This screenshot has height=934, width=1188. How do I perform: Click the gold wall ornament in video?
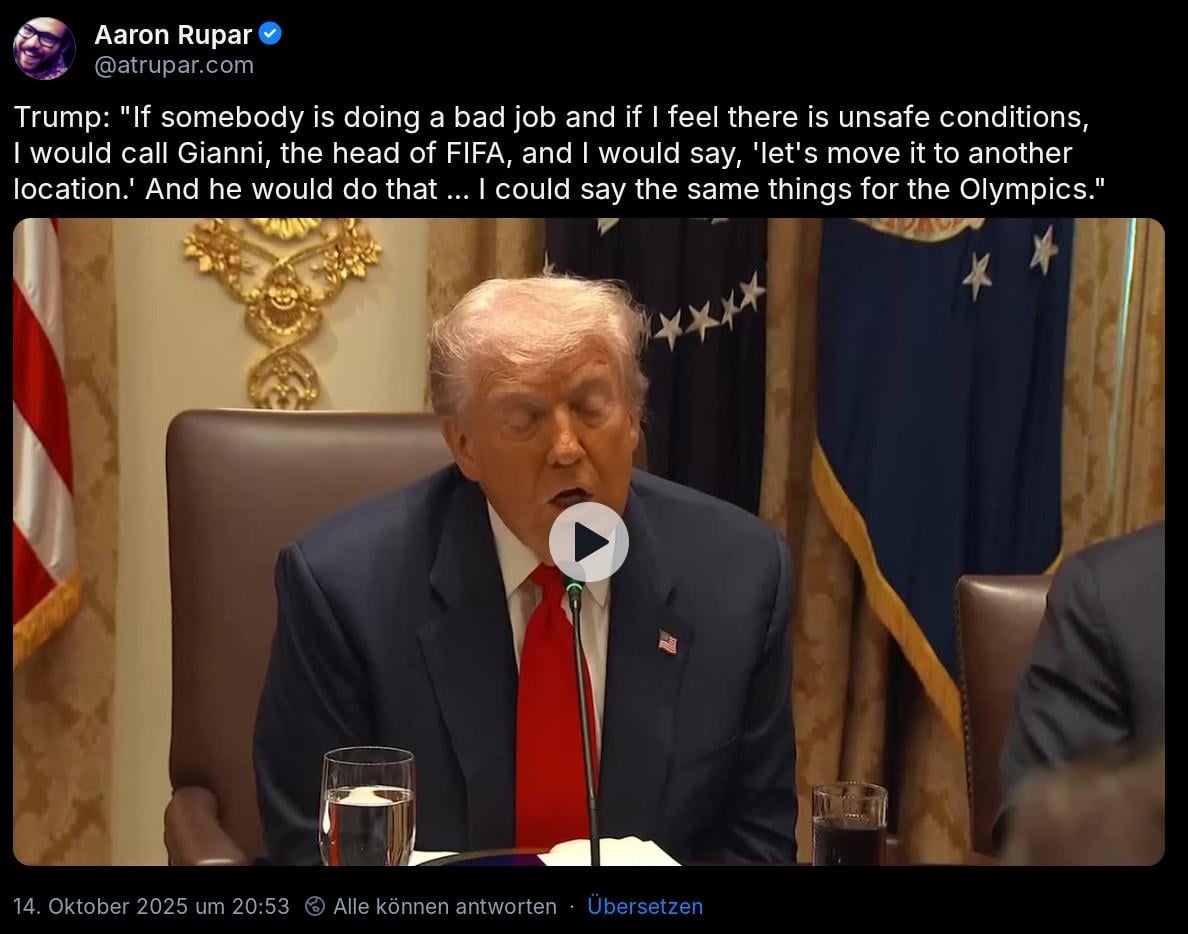point(283,312)
